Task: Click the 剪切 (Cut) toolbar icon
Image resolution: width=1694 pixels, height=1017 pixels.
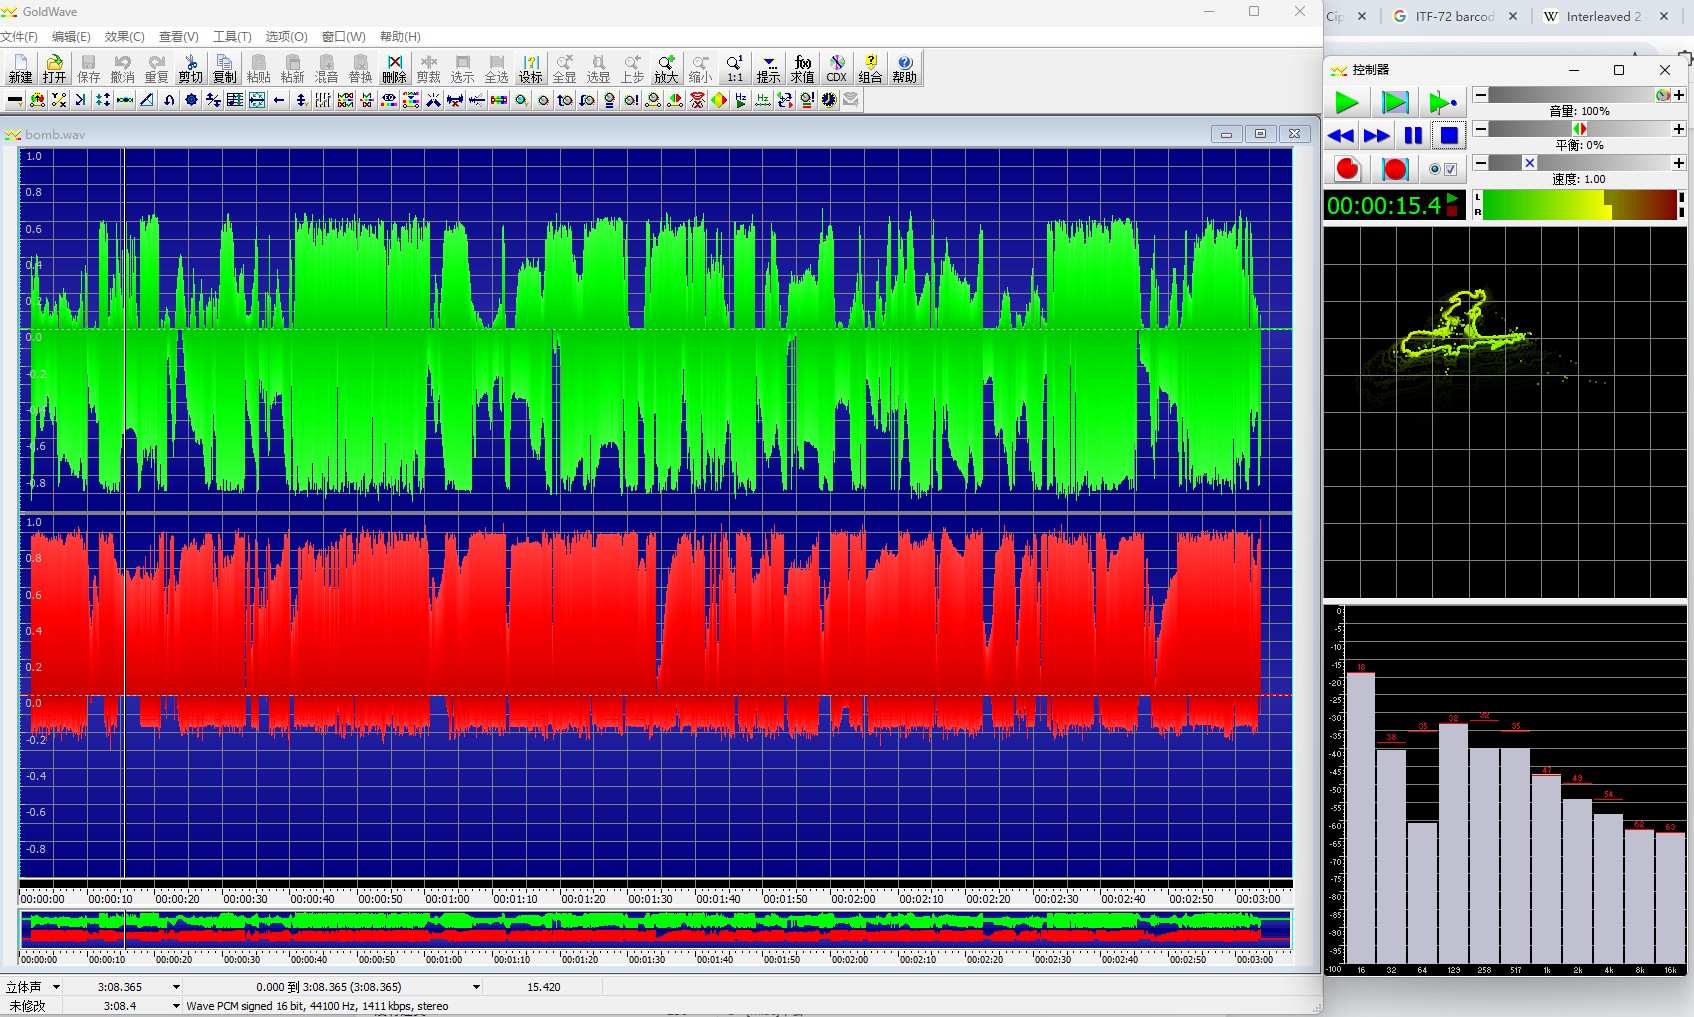Action: click(x=190, y=68)
